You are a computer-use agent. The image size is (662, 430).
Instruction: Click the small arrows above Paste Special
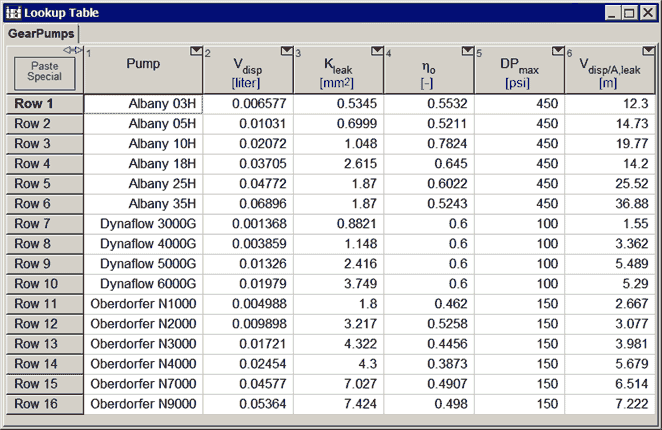pos(72,50)
